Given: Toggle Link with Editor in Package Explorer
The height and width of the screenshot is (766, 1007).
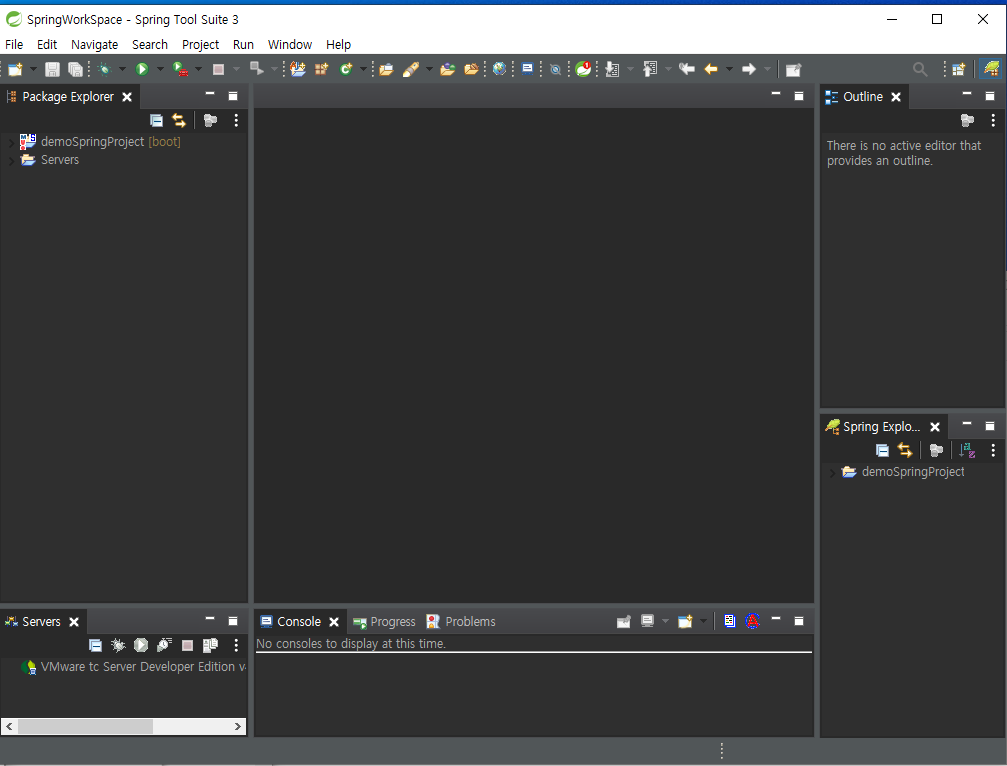Looking at the screenshot, I should point(179,120).
